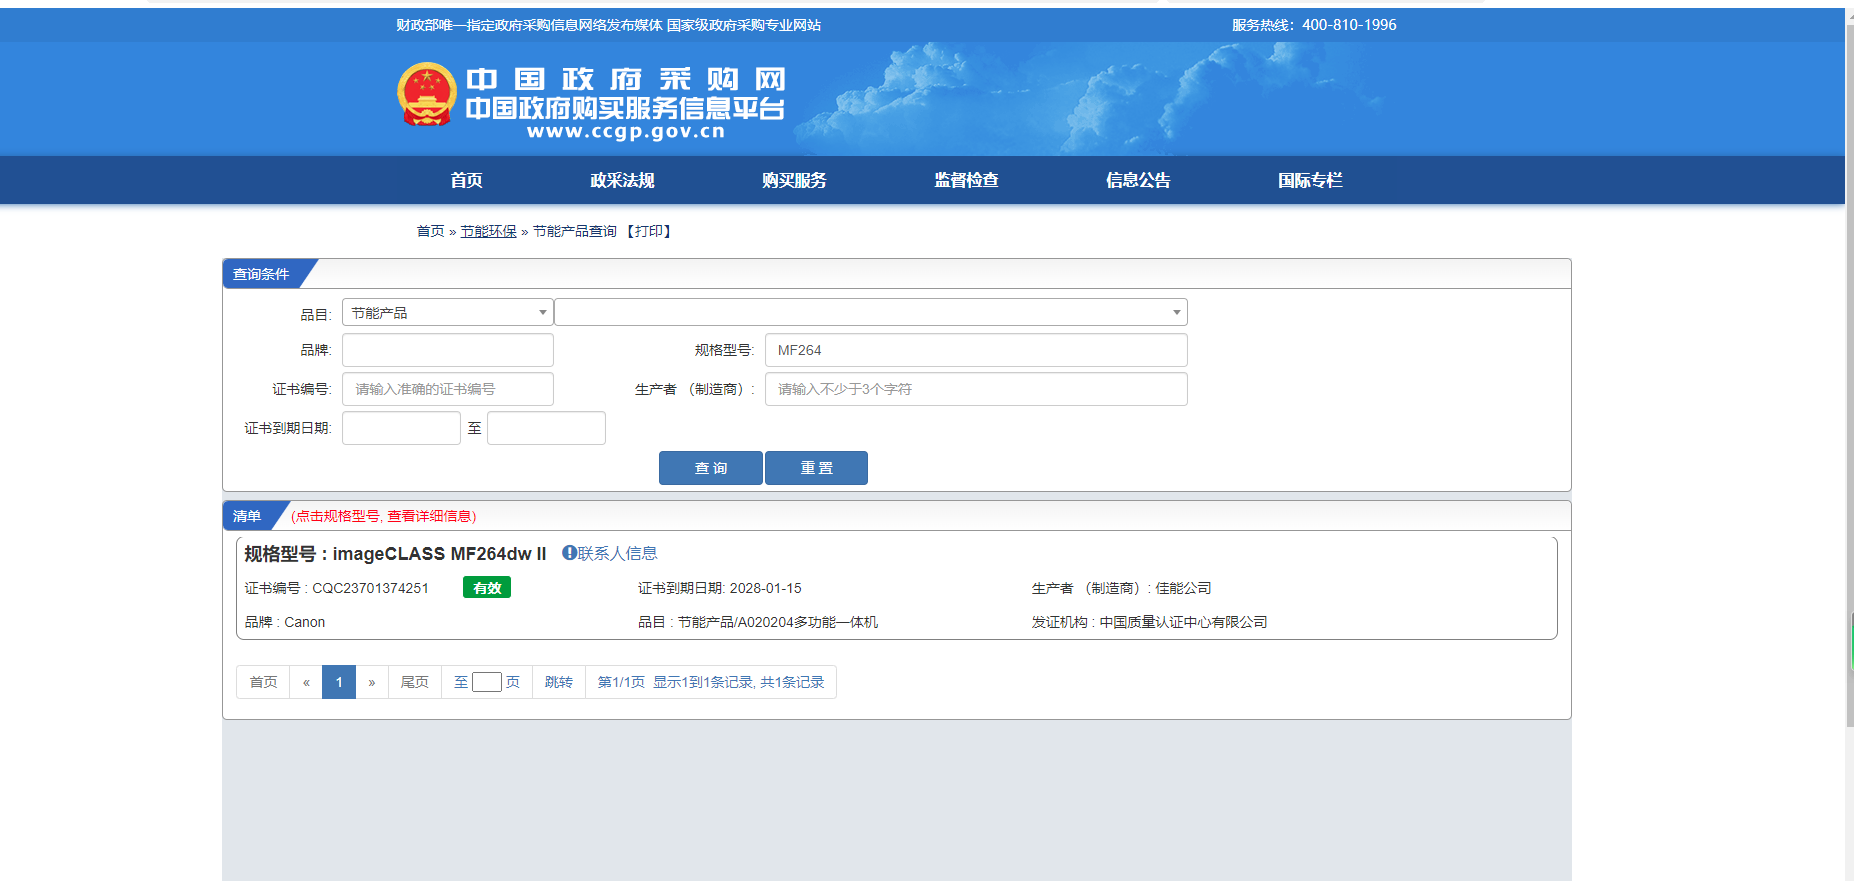The width and height of the screenshot is (1854, 881).
Task: Select page 1 in pagination
Action: 339,682
